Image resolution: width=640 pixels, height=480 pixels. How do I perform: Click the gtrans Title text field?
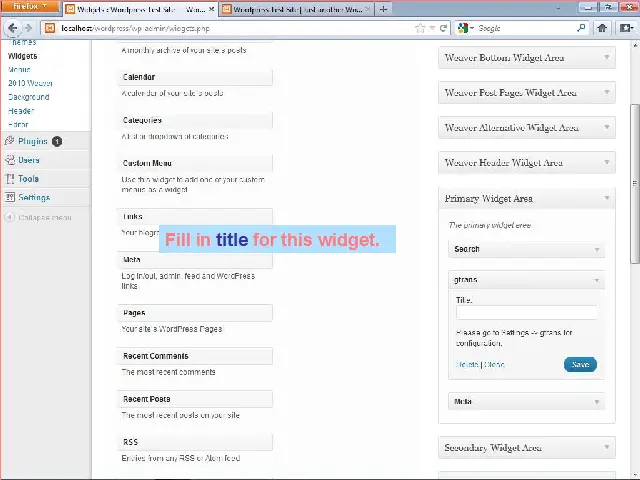click(x=526, y=313)
